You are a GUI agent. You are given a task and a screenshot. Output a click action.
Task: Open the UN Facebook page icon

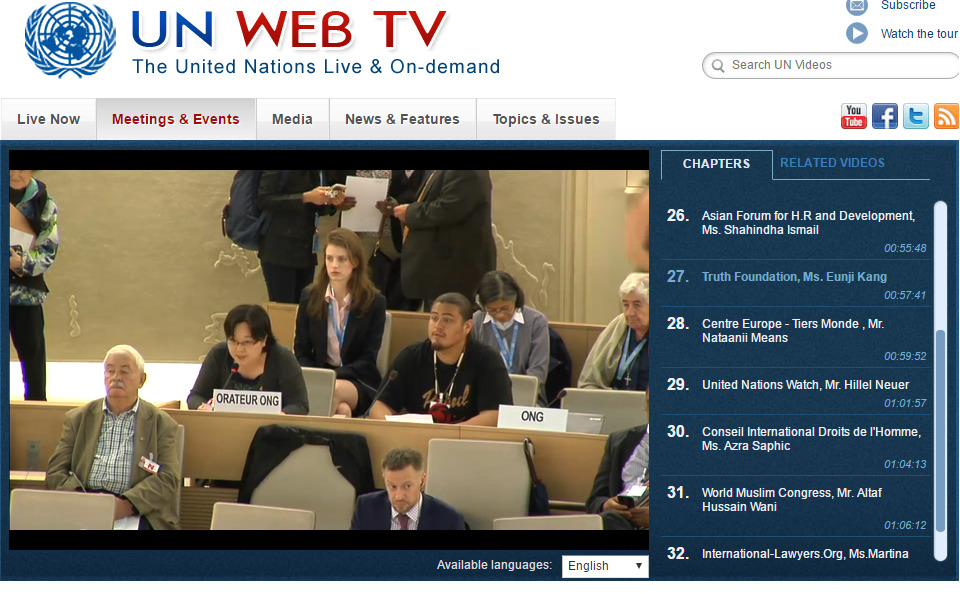pyautogui.click(x=885, y=116)
